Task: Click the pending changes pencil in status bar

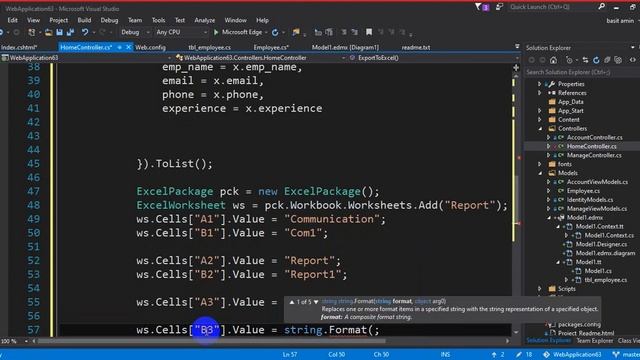Action: tap(519, 355)
